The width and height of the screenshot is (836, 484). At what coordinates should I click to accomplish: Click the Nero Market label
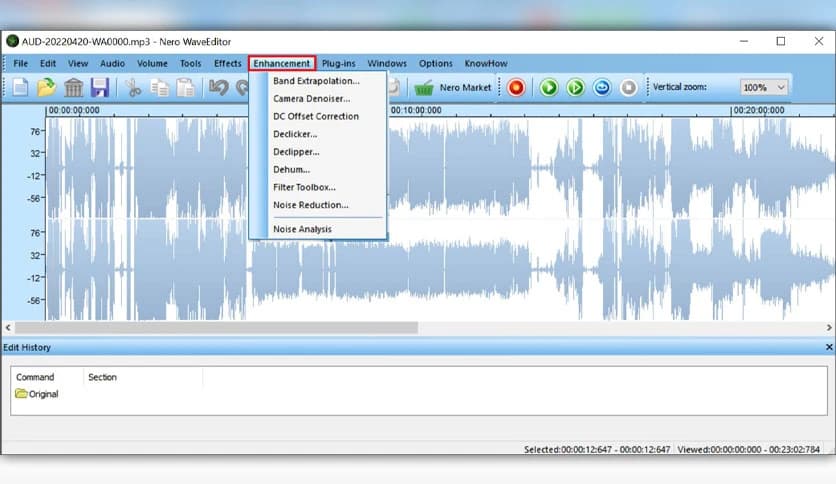tap(465, 87)
